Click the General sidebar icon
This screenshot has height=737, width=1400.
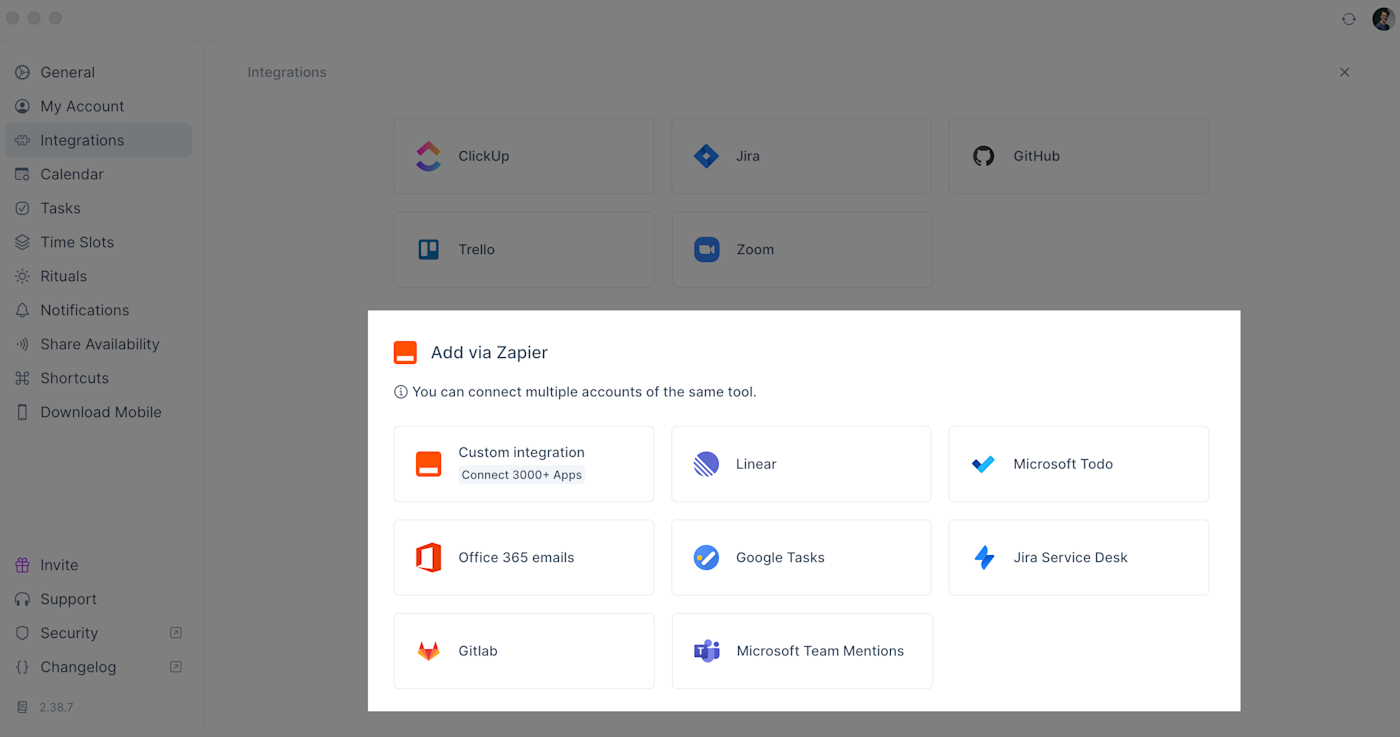click(22, 72)
